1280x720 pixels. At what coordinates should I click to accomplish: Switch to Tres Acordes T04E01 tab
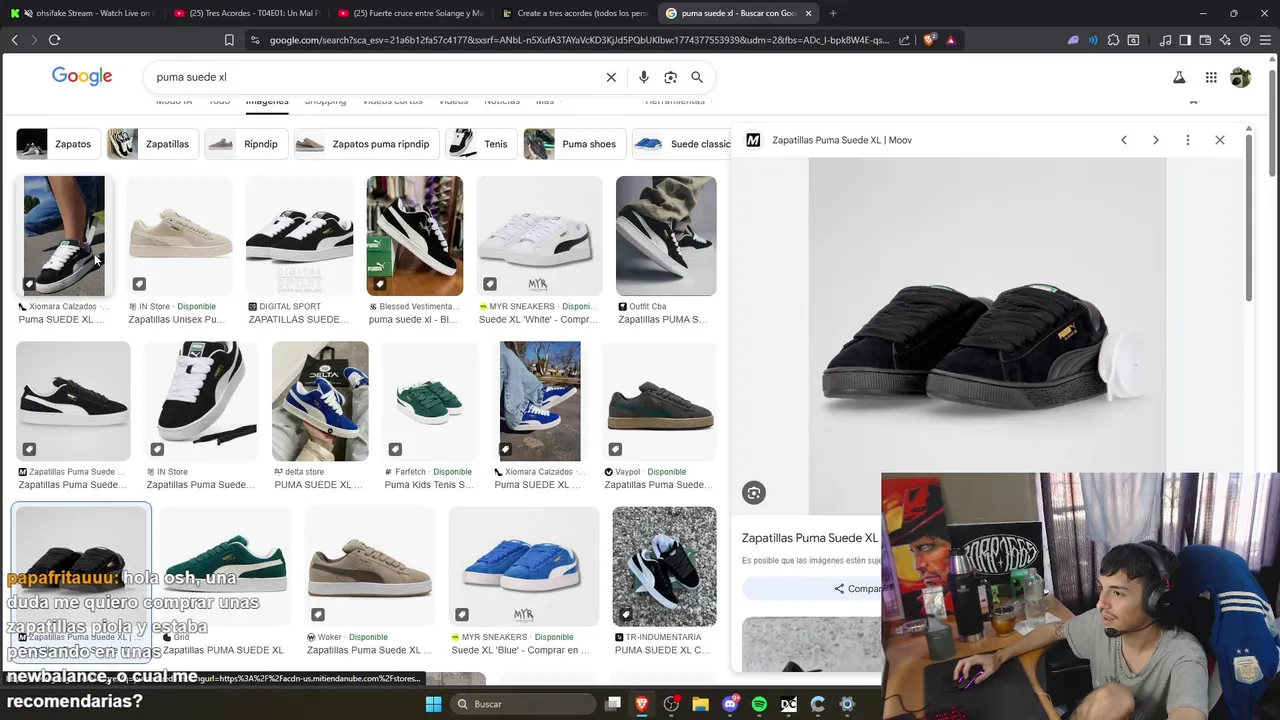pos(245,13)
